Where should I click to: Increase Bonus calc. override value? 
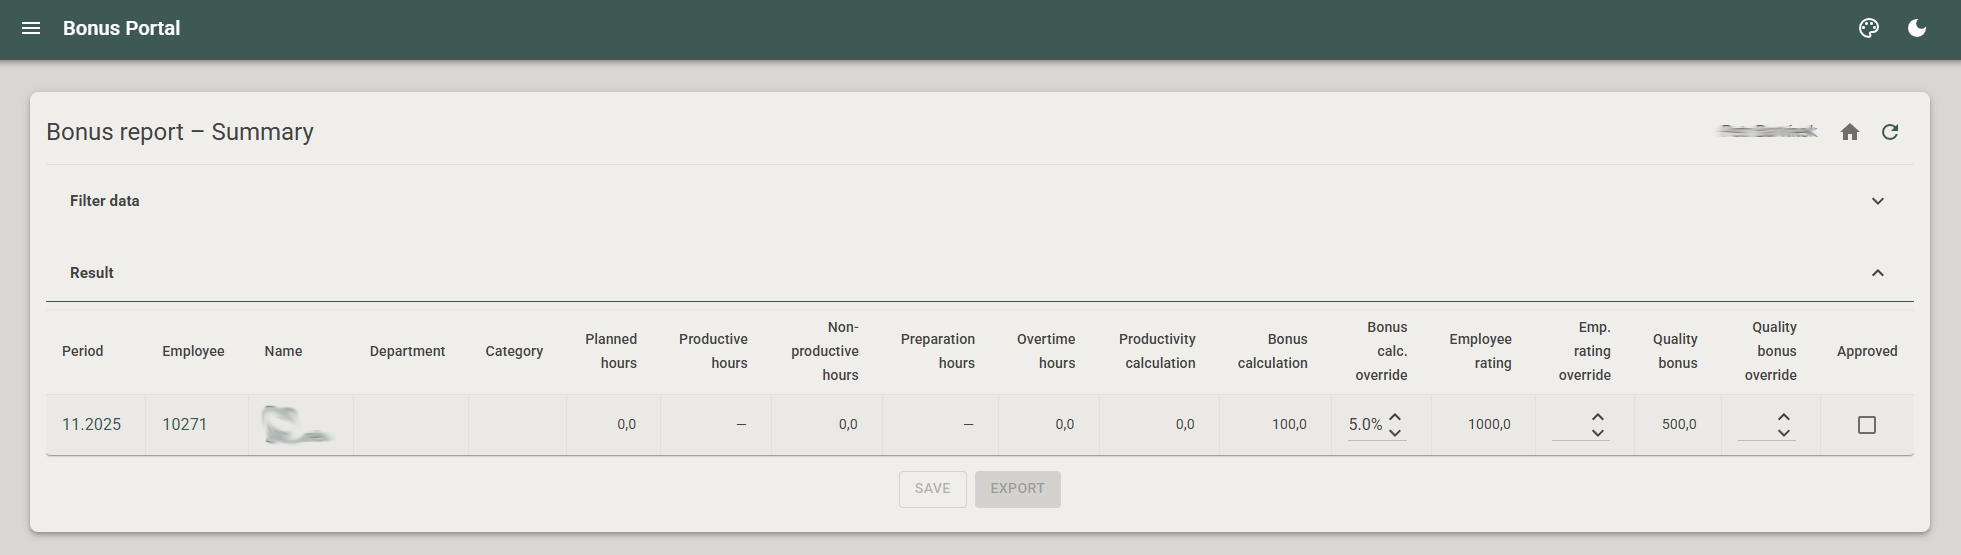point(1395,417)
